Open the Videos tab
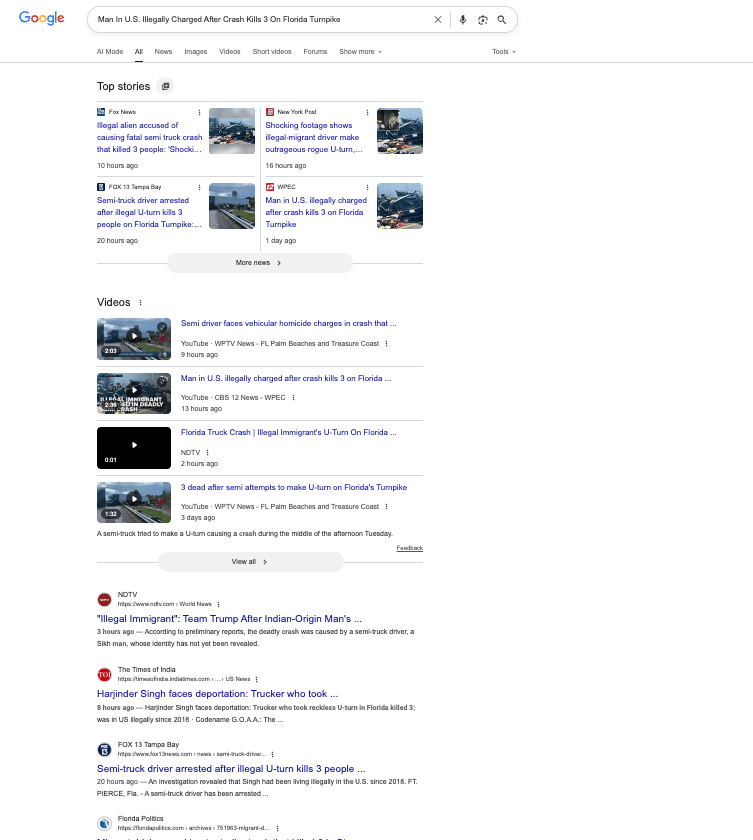This screenshot has height=840, width=753. (230, 51)
